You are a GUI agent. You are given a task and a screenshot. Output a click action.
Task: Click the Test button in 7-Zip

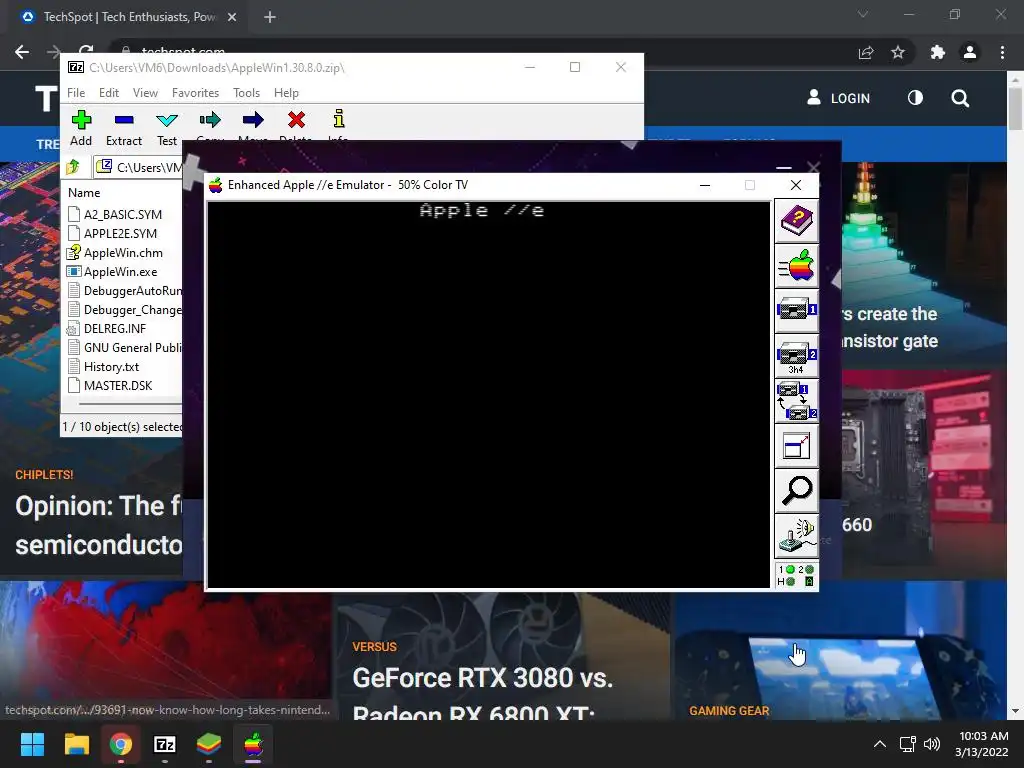[x=167, y=128]
